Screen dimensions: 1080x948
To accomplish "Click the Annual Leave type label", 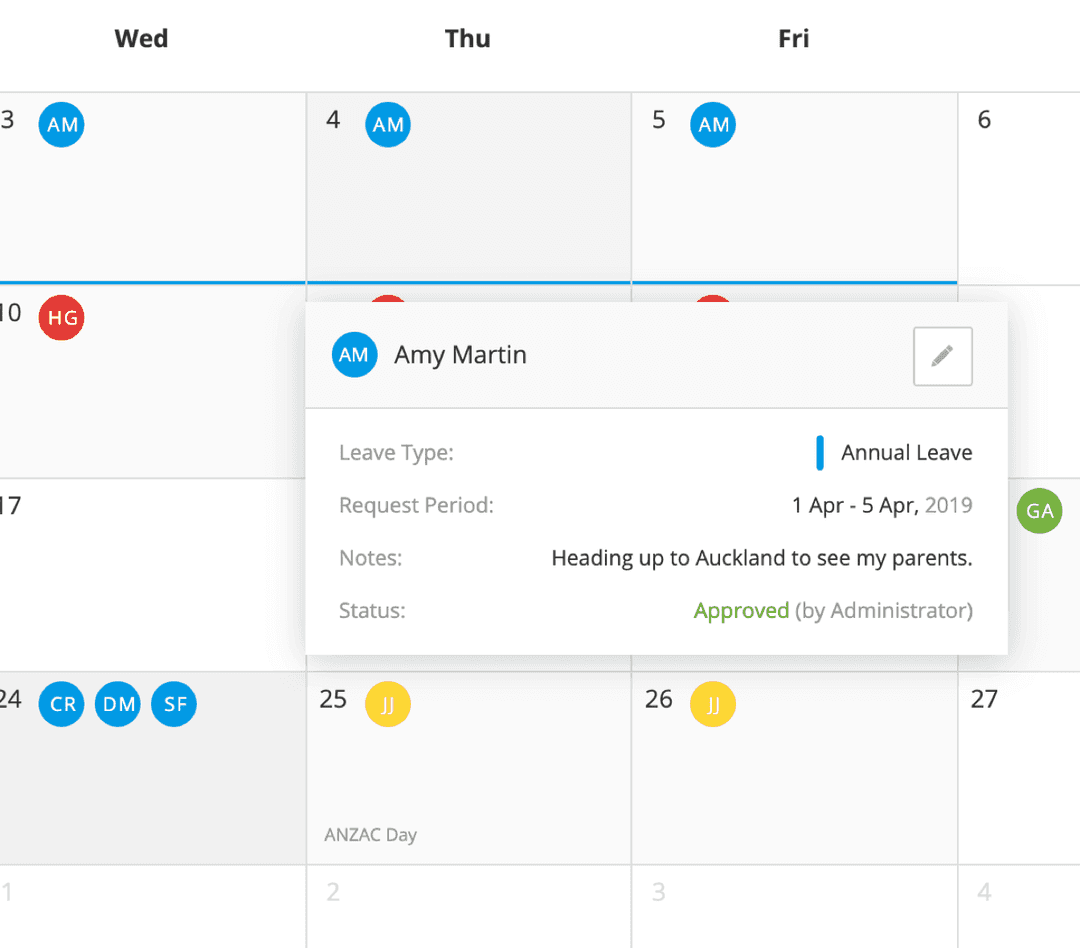I will point(906,452).
